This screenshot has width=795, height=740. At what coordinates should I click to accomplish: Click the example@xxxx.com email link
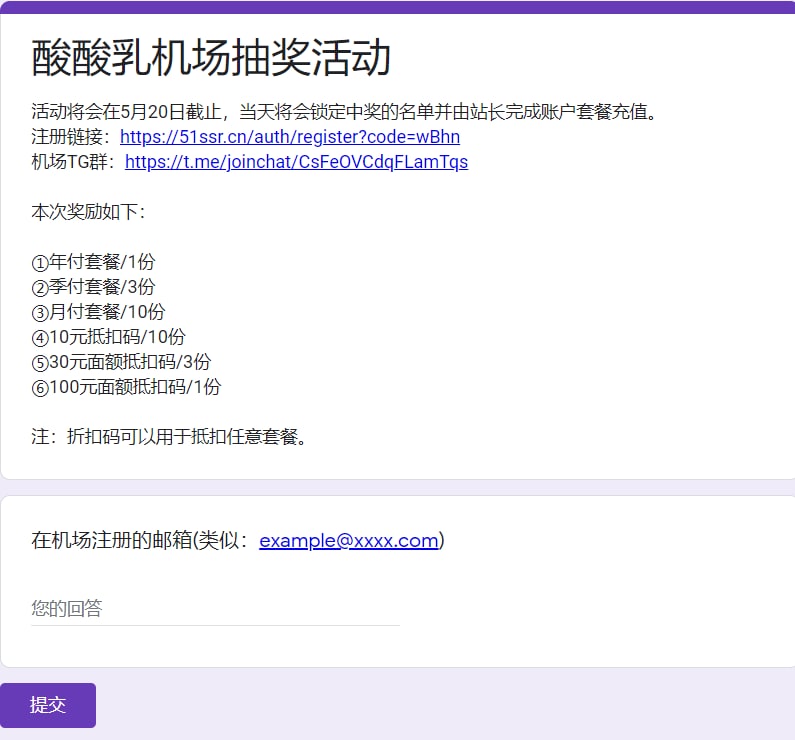point(349,540)
